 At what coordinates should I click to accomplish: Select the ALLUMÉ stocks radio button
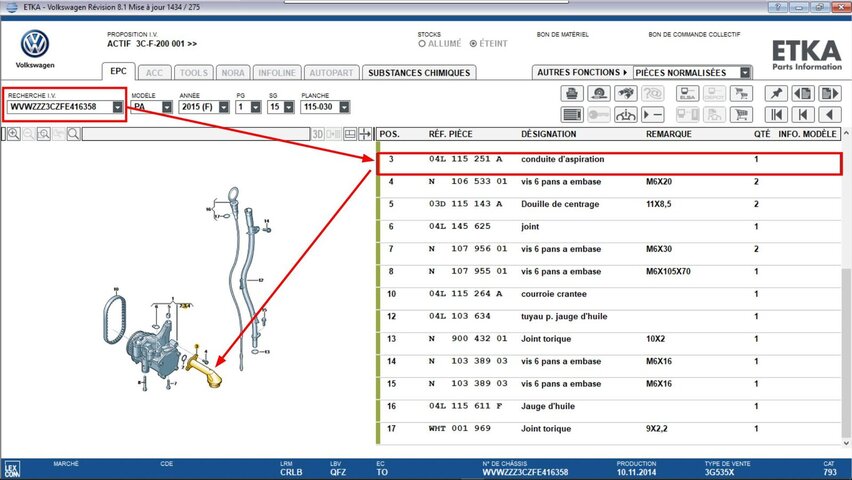point(422,43)
